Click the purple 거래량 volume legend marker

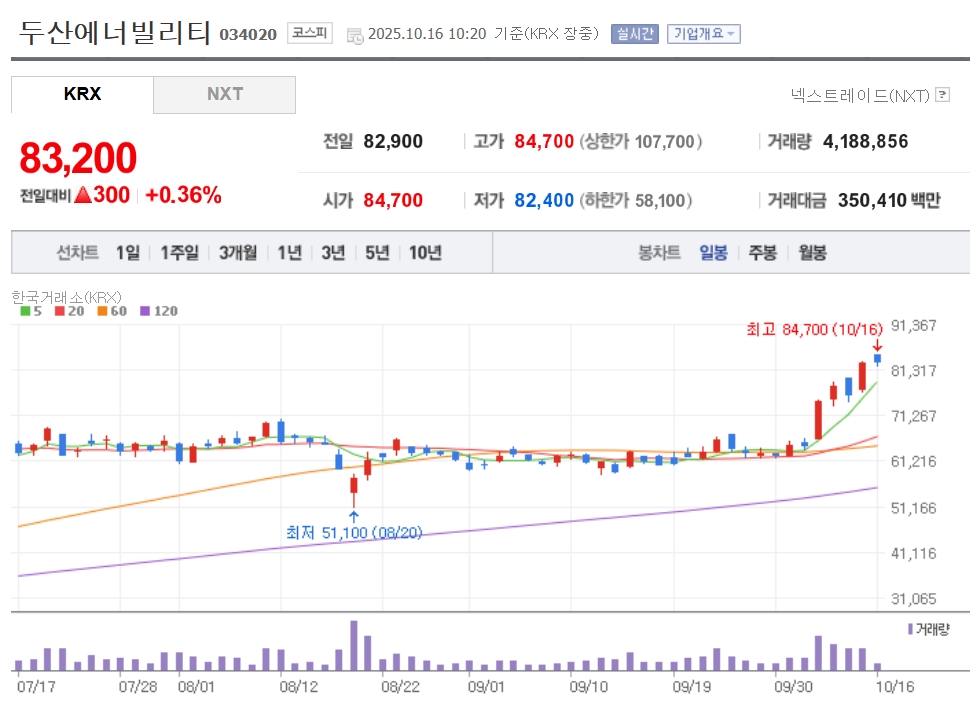pyautogui.click(x=910, y=629)
